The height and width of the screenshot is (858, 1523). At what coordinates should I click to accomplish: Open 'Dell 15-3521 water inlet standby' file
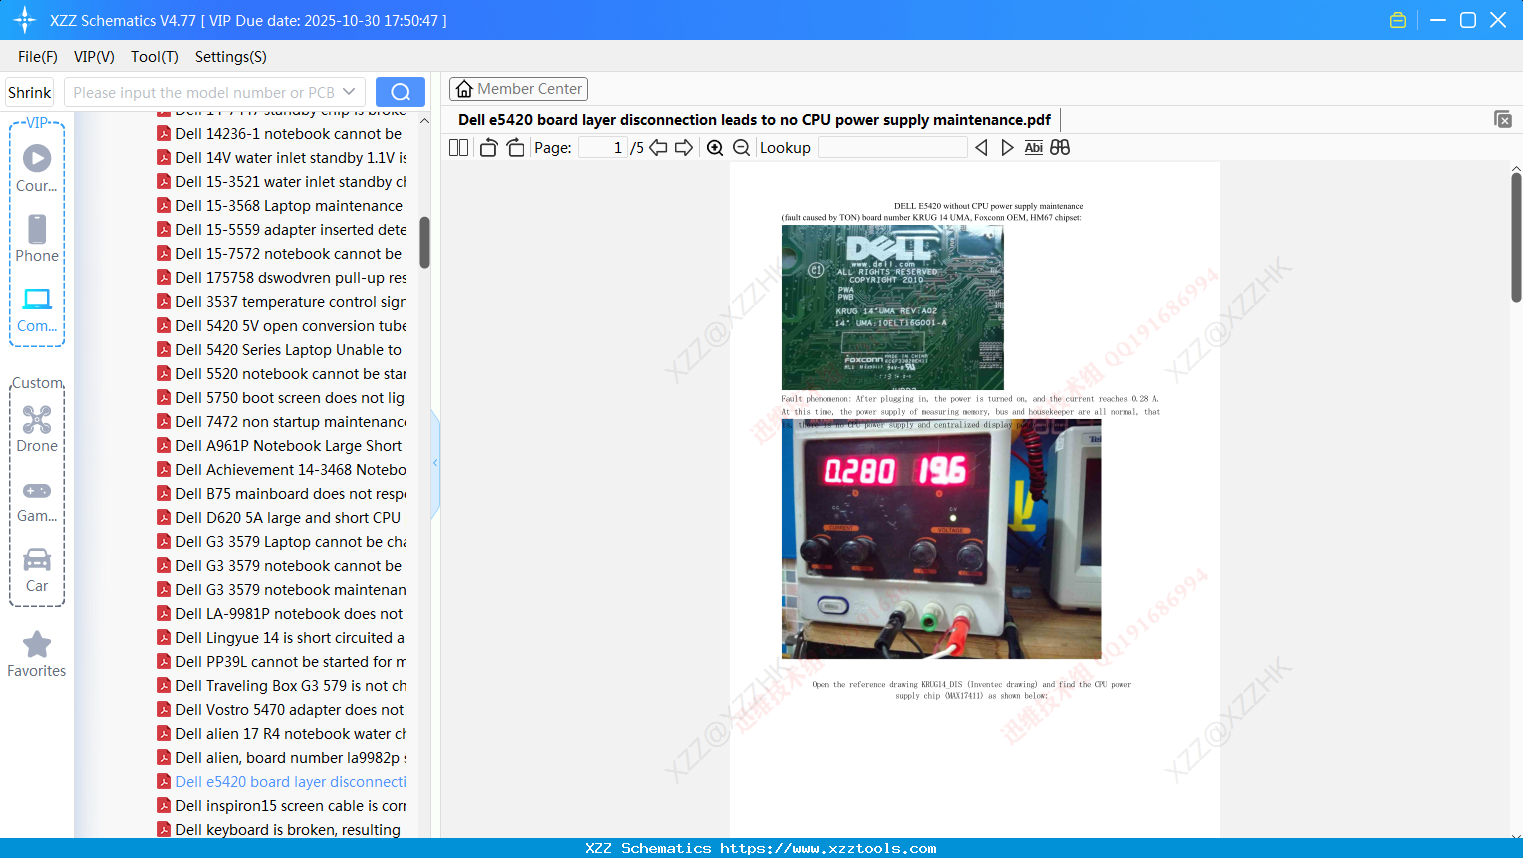pos(281,182)
